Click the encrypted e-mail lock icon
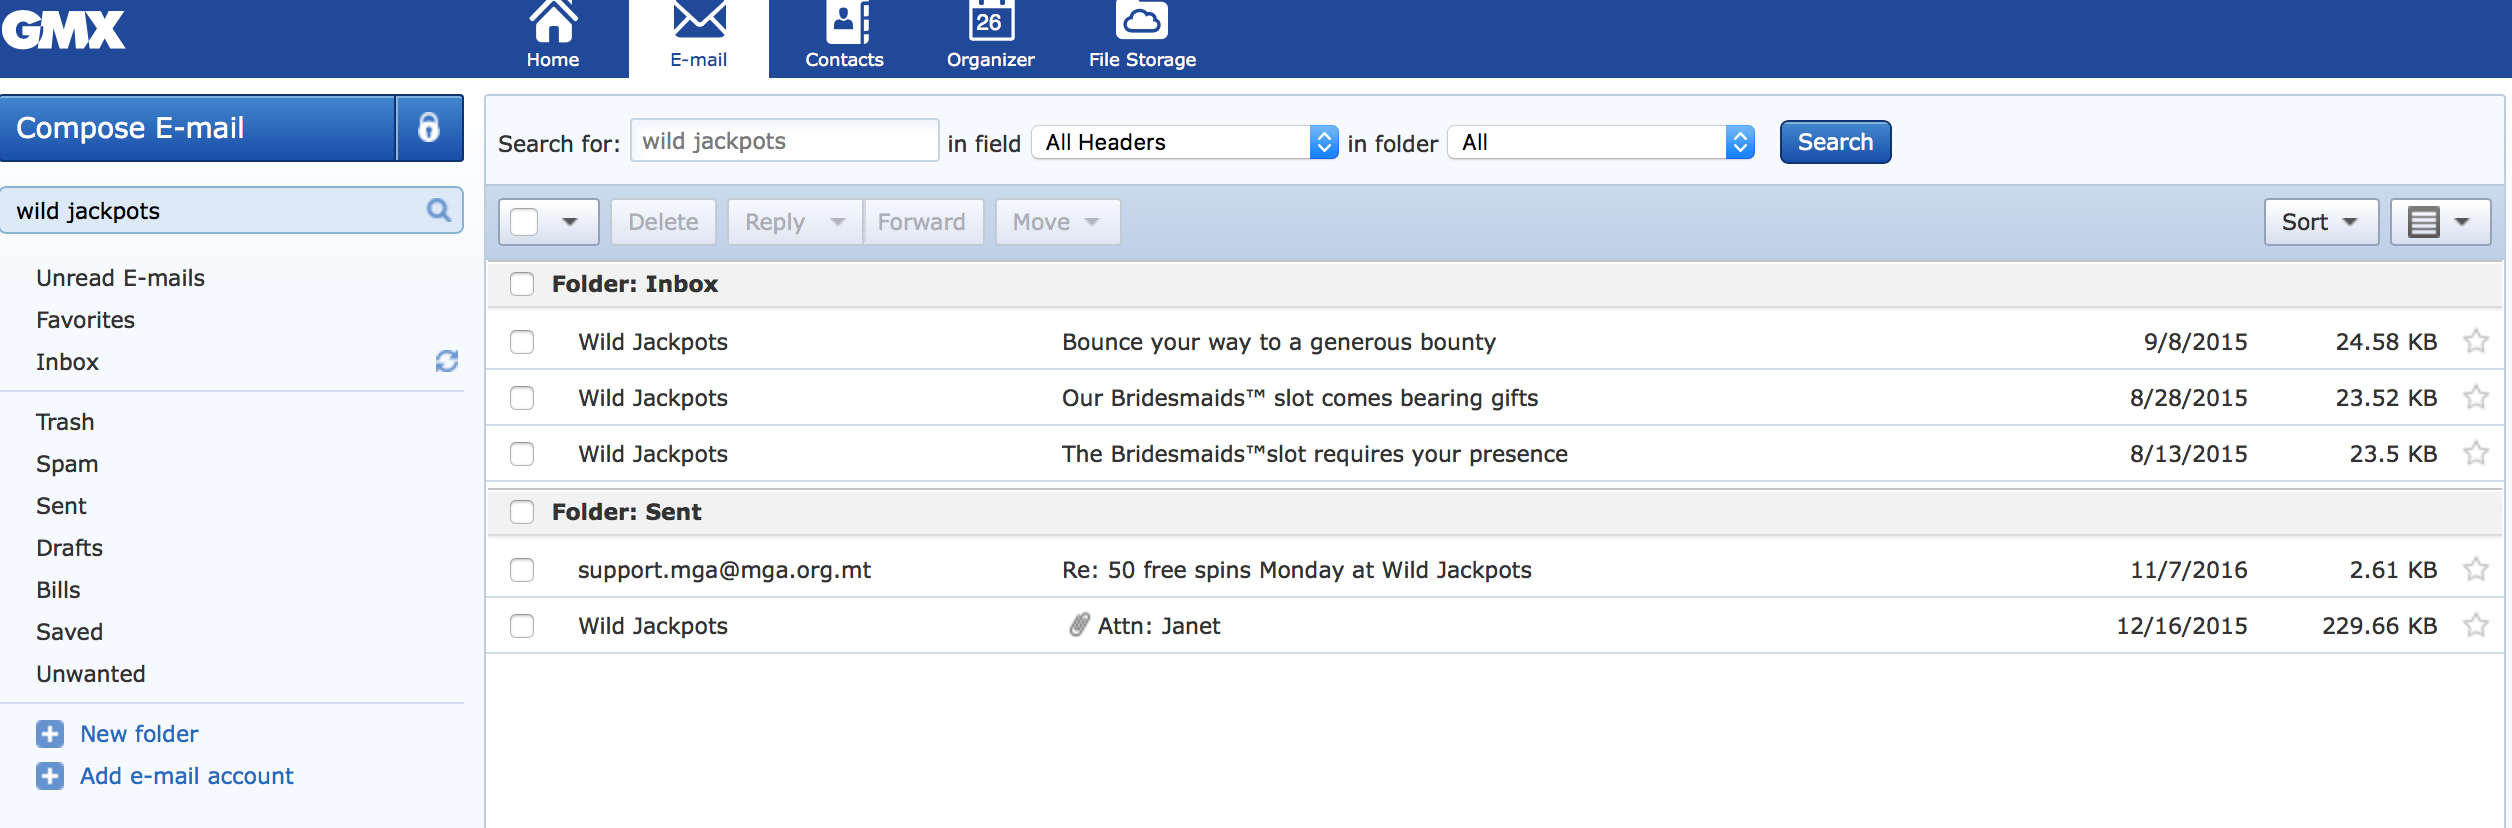Screen dimensions: 2512x828 click(429, 128)
